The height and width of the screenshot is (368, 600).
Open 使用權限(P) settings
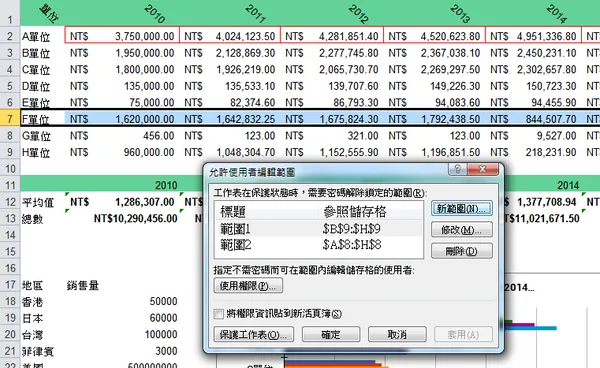(x=248, y=285)
